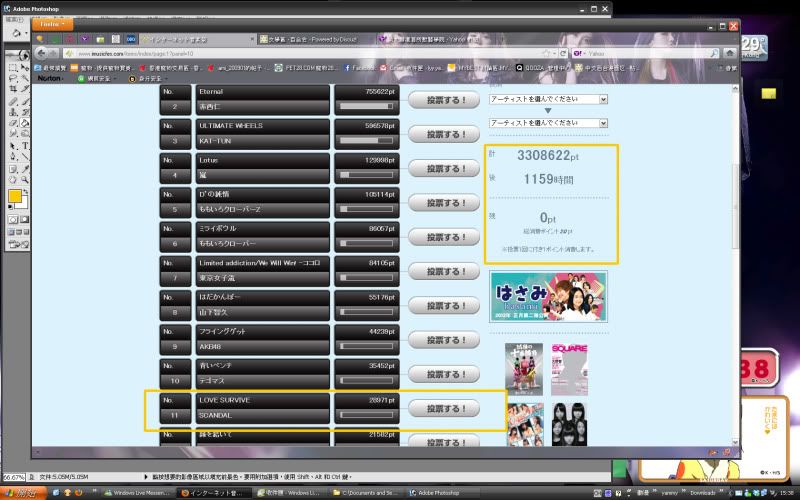Open the Firefox orange menu button

tap(50, 24)
